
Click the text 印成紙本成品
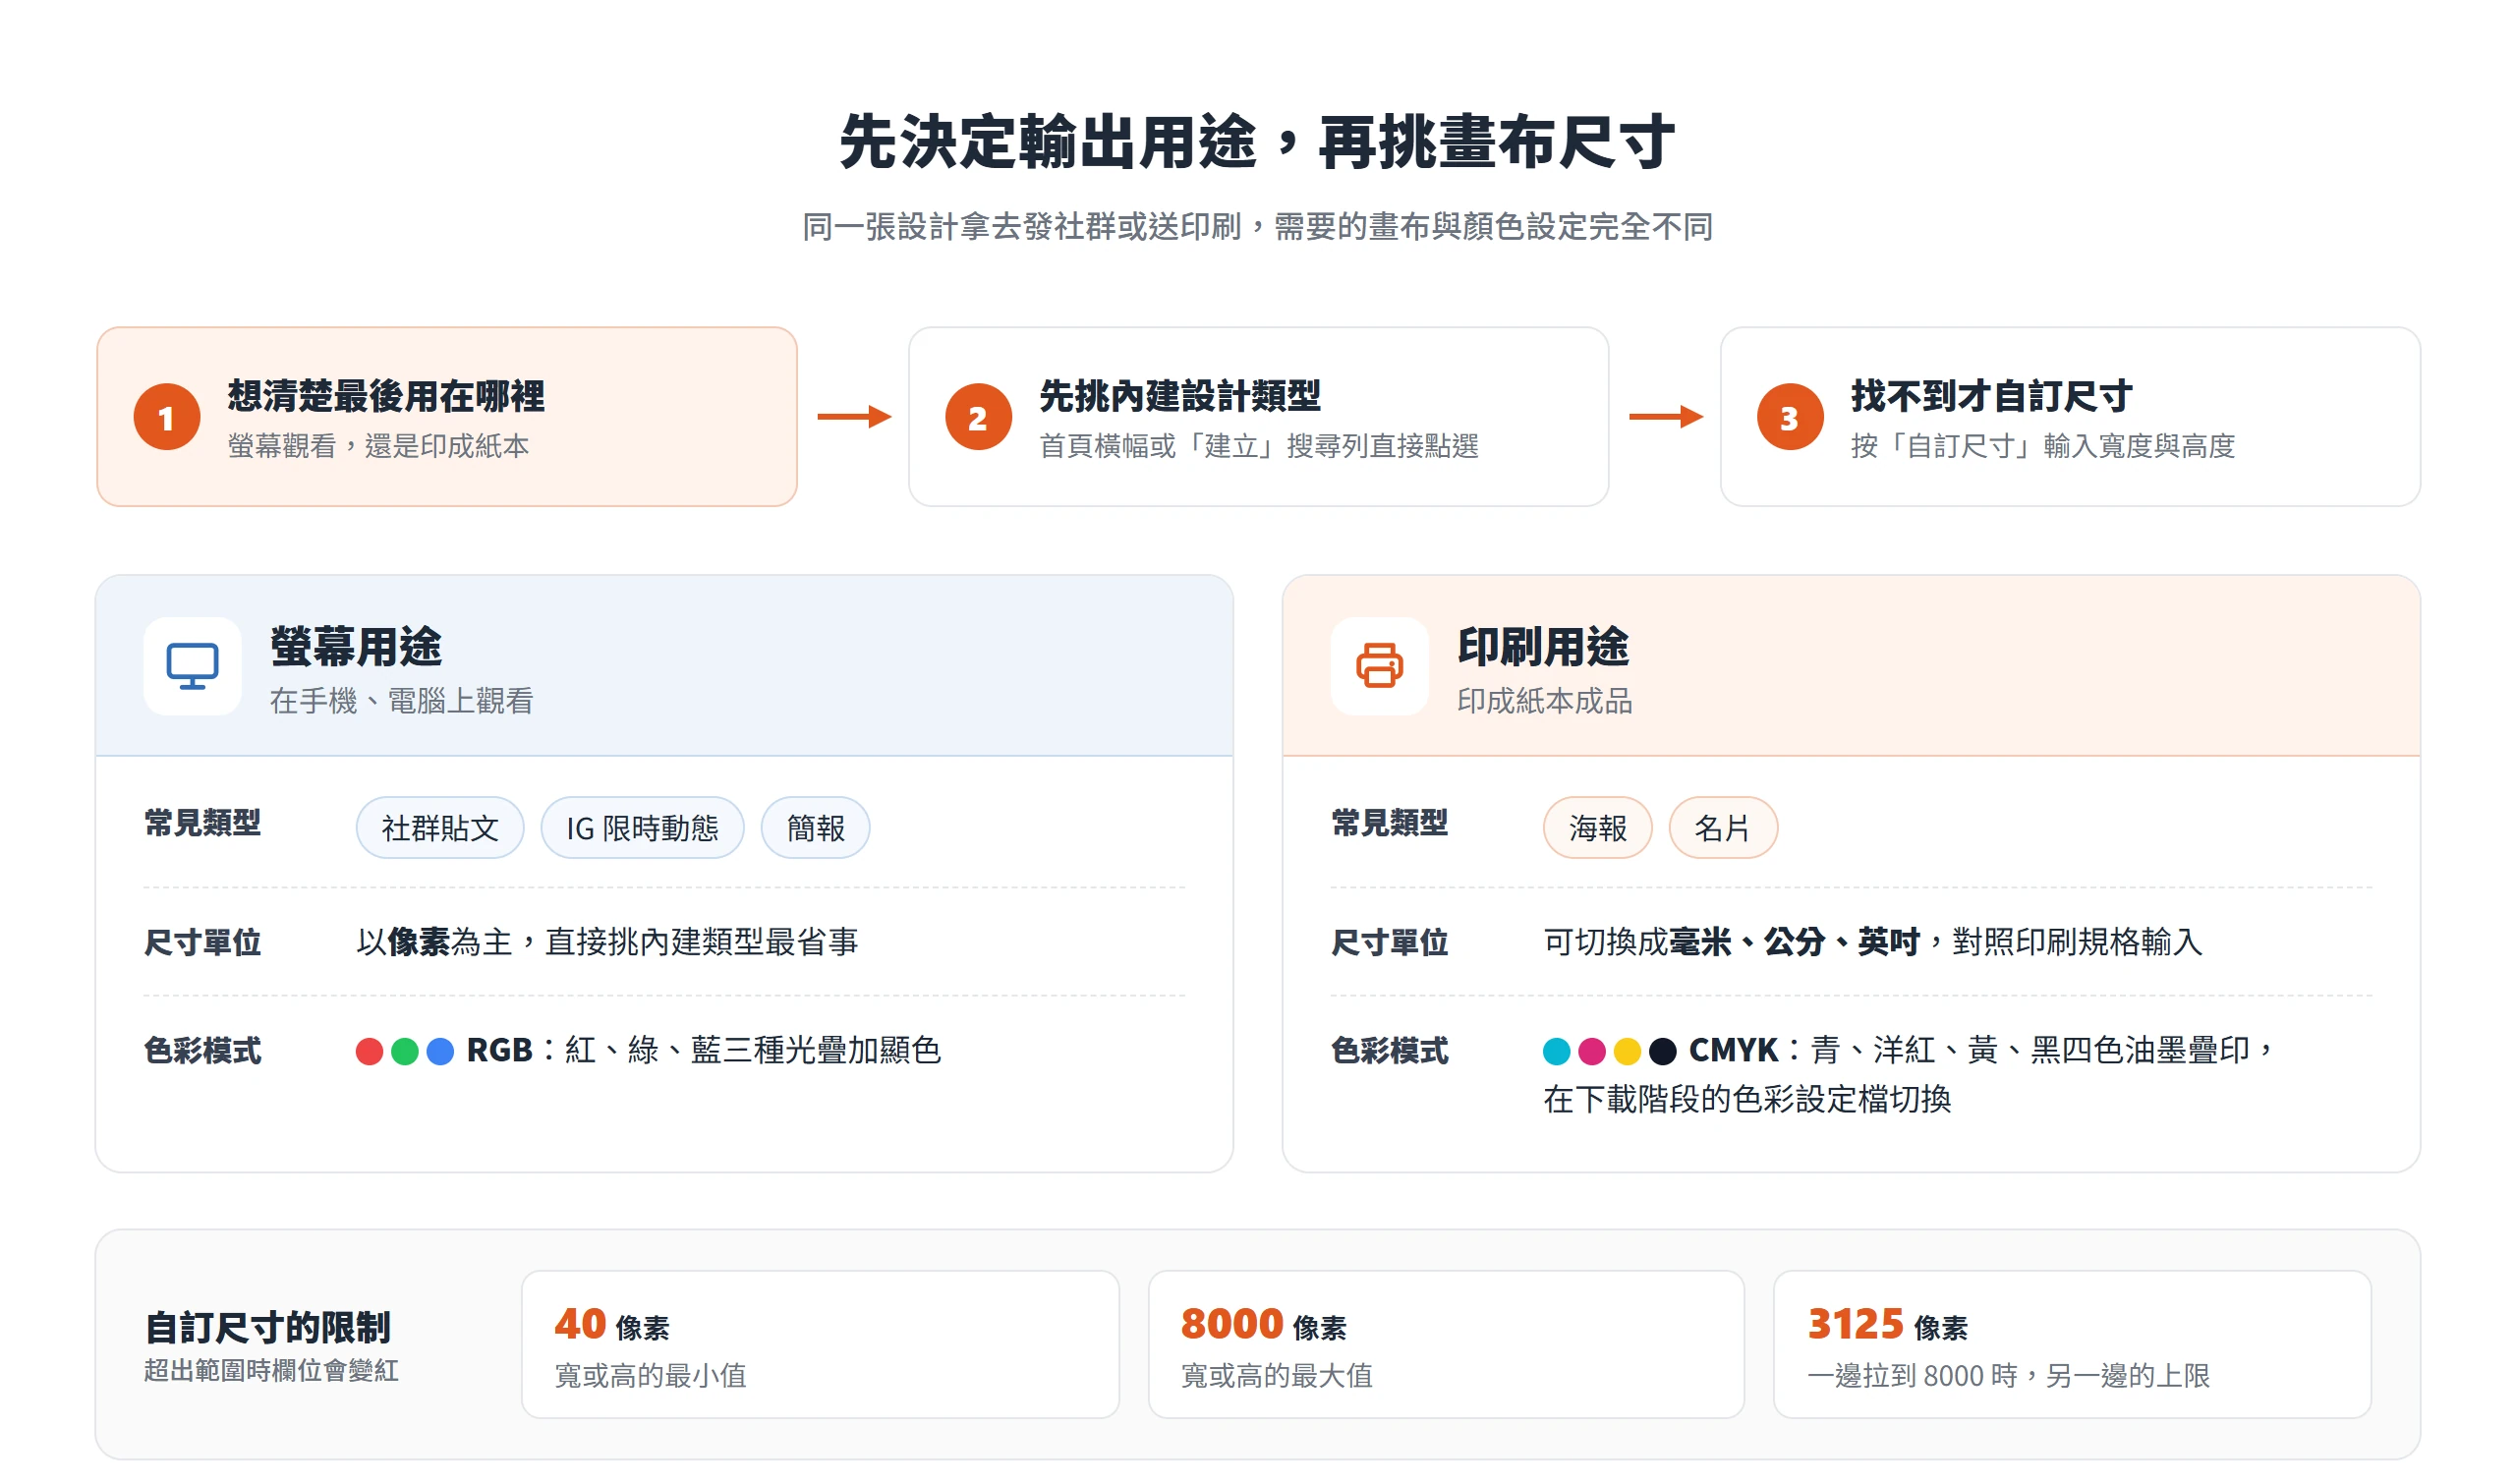coord(1544,701)
